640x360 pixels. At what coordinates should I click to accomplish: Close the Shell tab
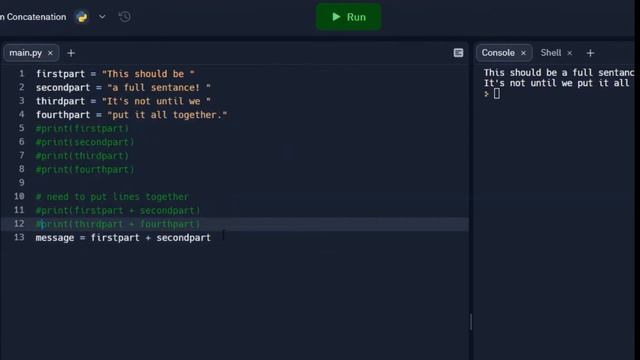(x=569, y=53)
